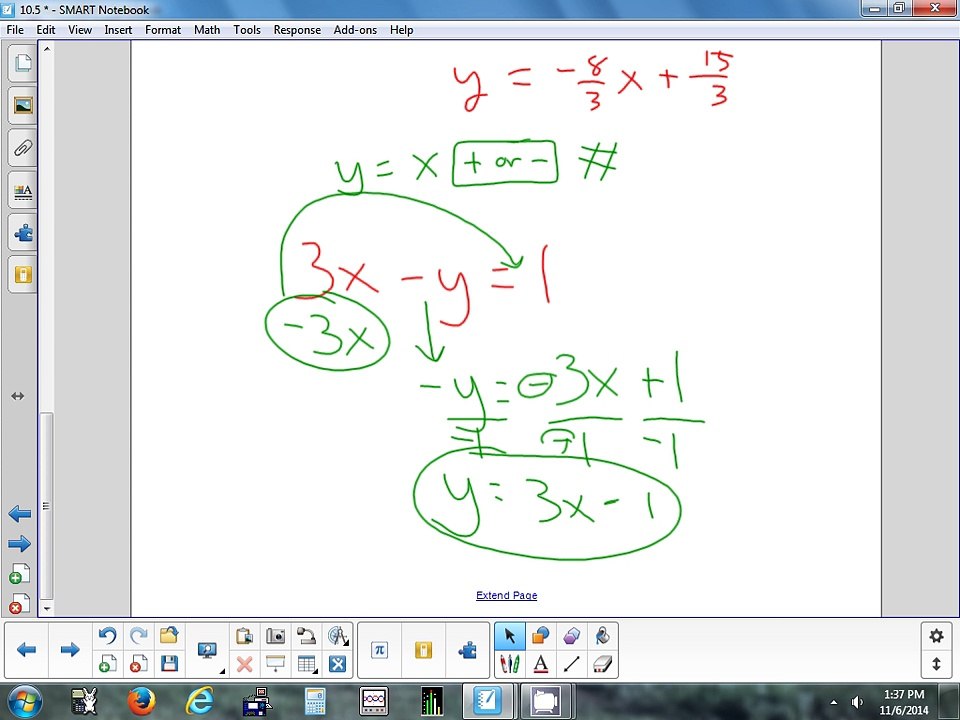Launch the document camera tool
960x720 pixels.
pyautogui.click(x=306, y=636)
